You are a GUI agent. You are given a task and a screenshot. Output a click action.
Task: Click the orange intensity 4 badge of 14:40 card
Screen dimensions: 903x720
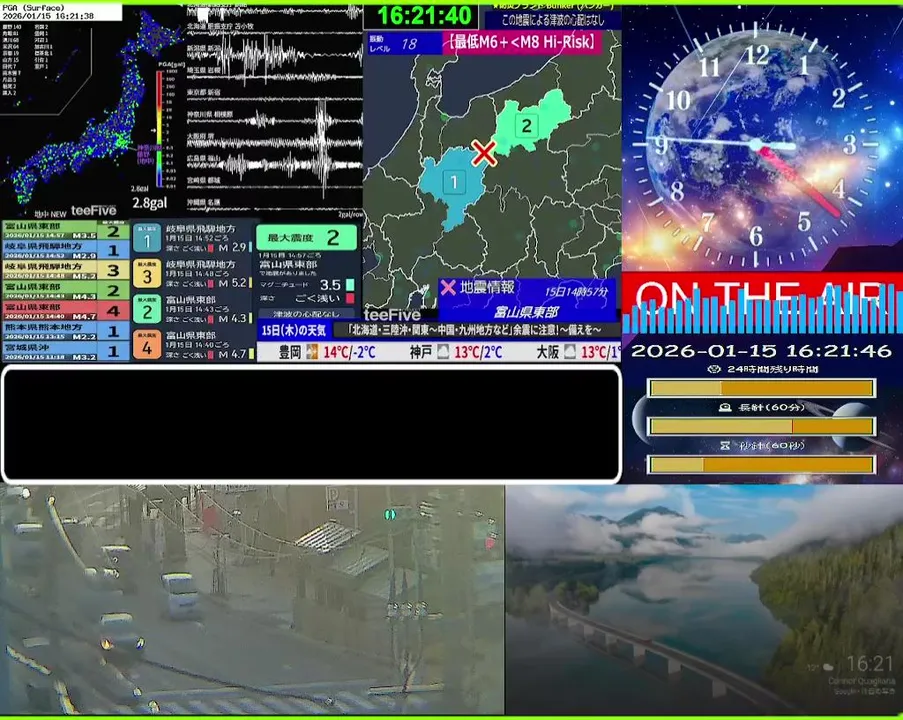147,344
